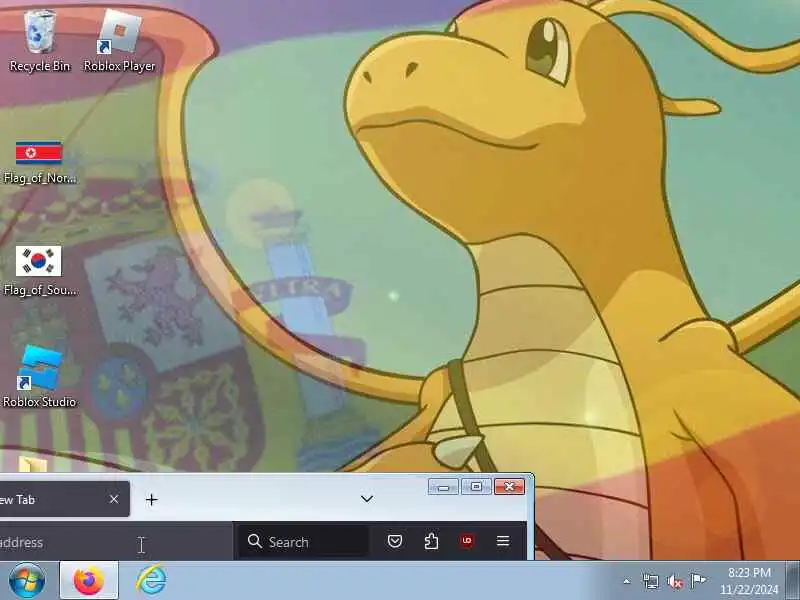Image resolution: width=800 pixels, height=600 pixels.
Task: Click the magnifier icon in the Search box
Action: [255, 541]
